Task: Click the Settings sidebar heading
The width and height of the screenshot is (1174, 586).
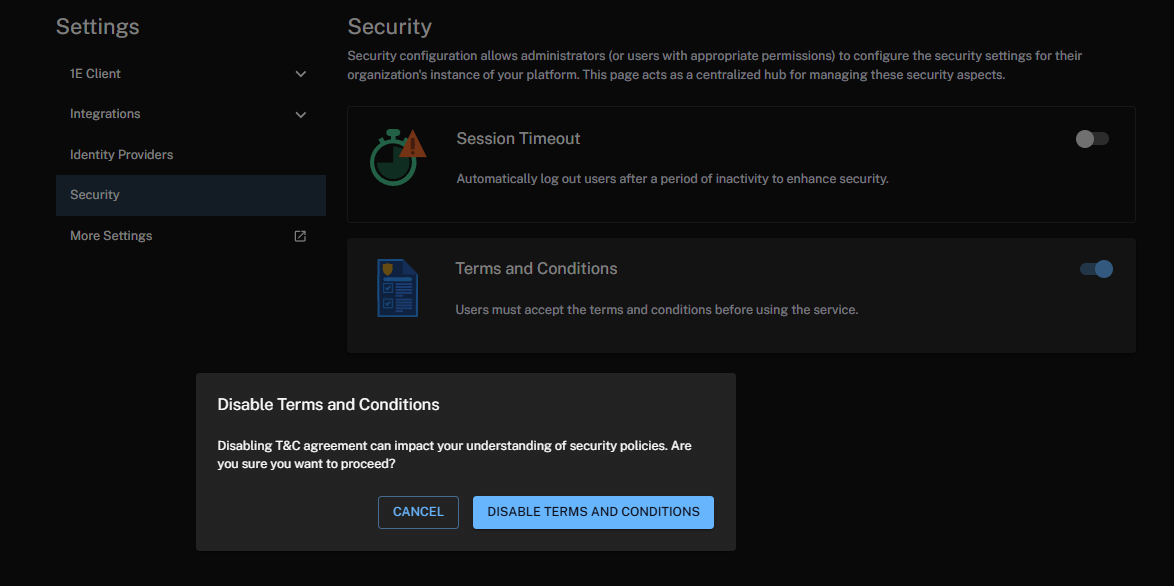Action: [x=97, y=27]
